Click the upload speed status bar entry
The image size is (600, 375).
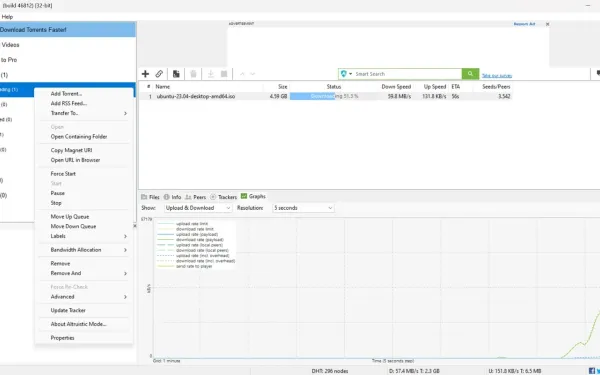pos(515,371)
